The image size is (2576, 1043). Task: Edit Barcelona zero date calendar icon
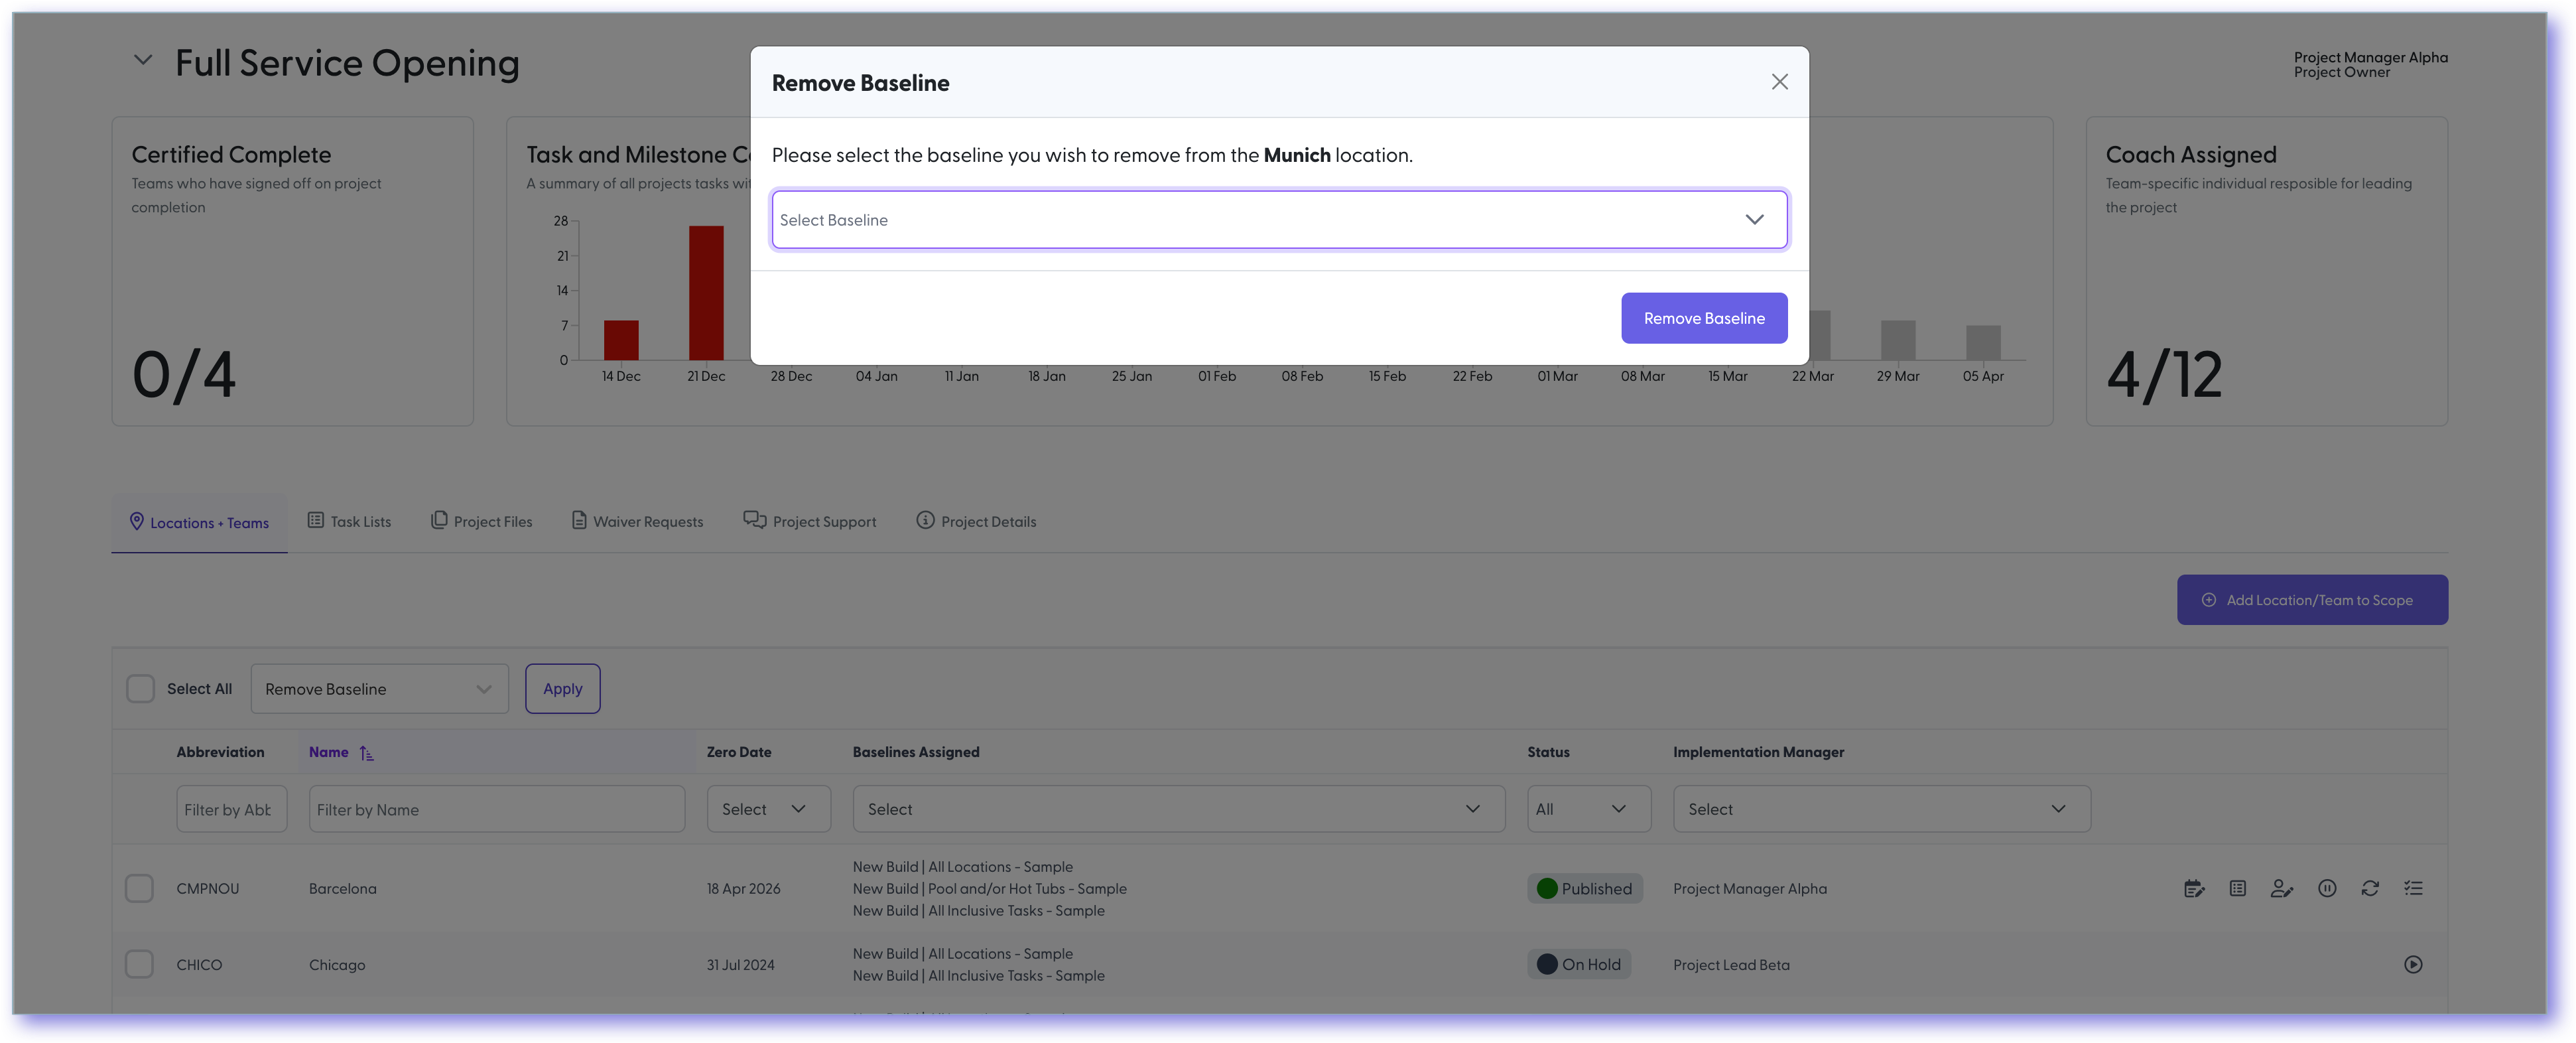click(2194, 888)
